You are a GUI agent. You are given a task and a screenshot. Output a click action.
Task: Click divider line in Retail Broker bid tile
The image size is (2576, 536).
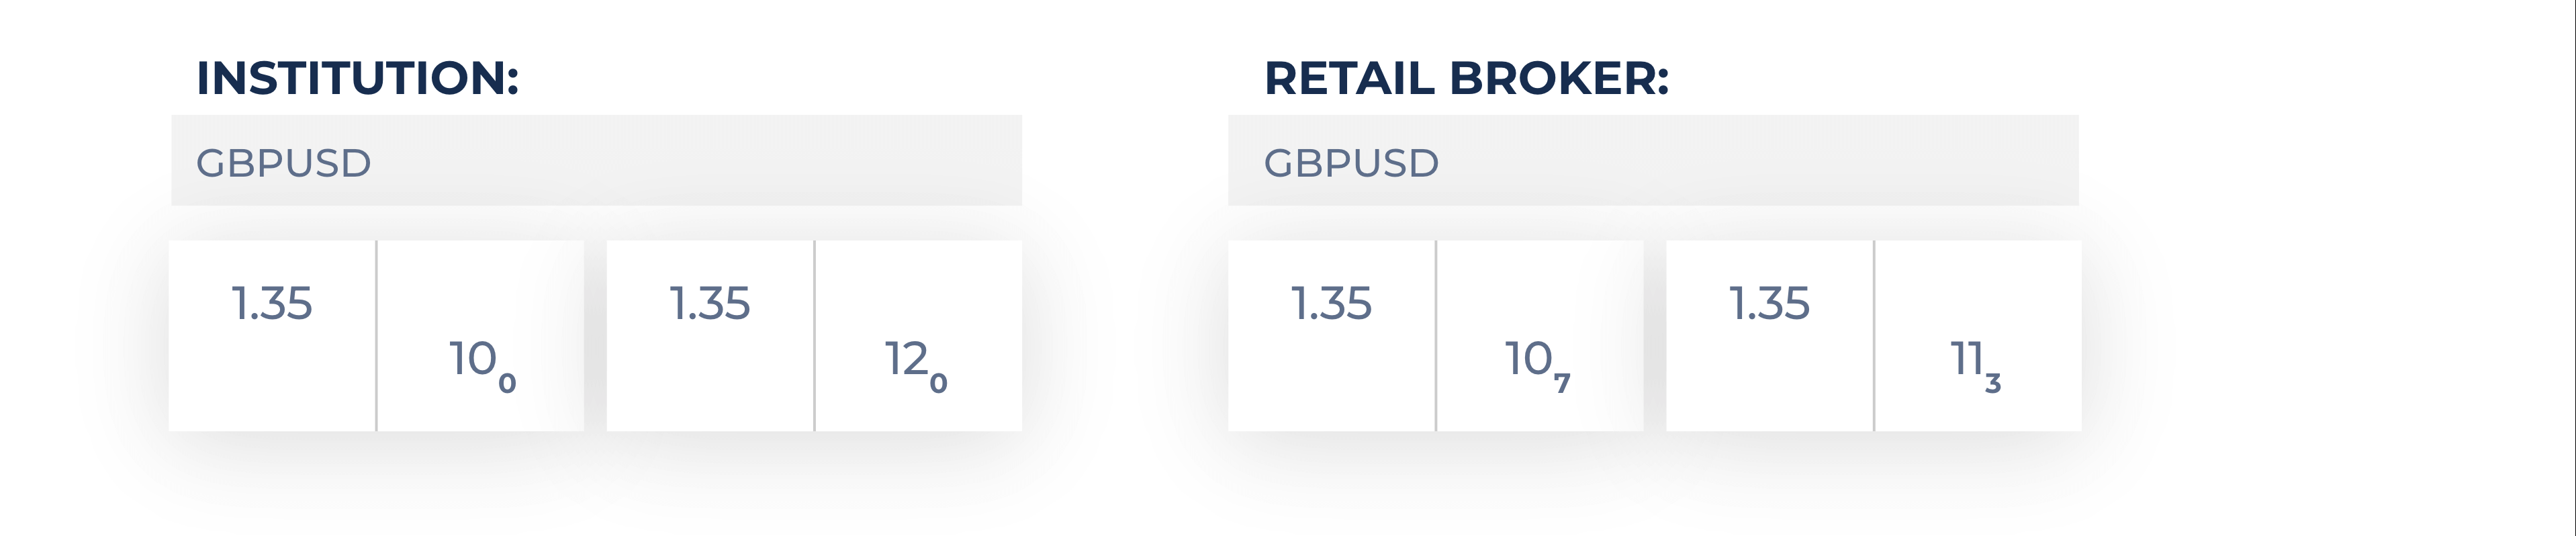[1436, 335]
